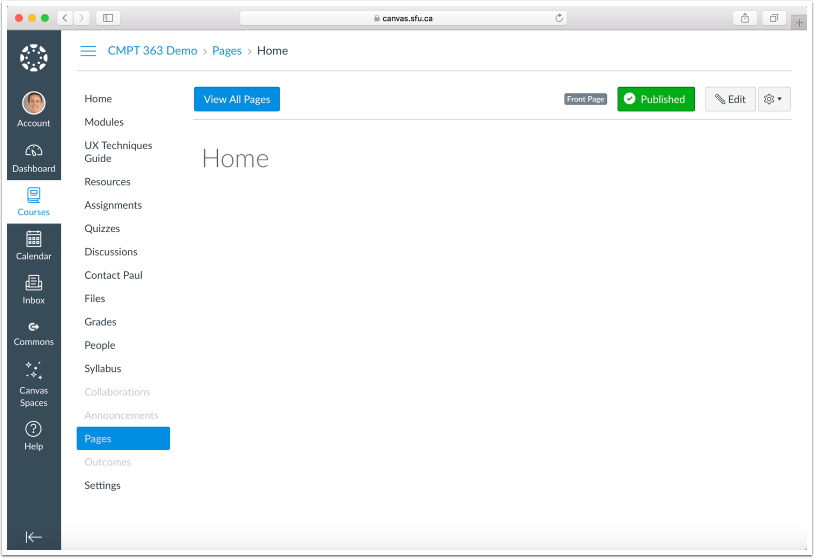Click Home breadcrumb text
The image size is (814, 558).
(273, 51)
